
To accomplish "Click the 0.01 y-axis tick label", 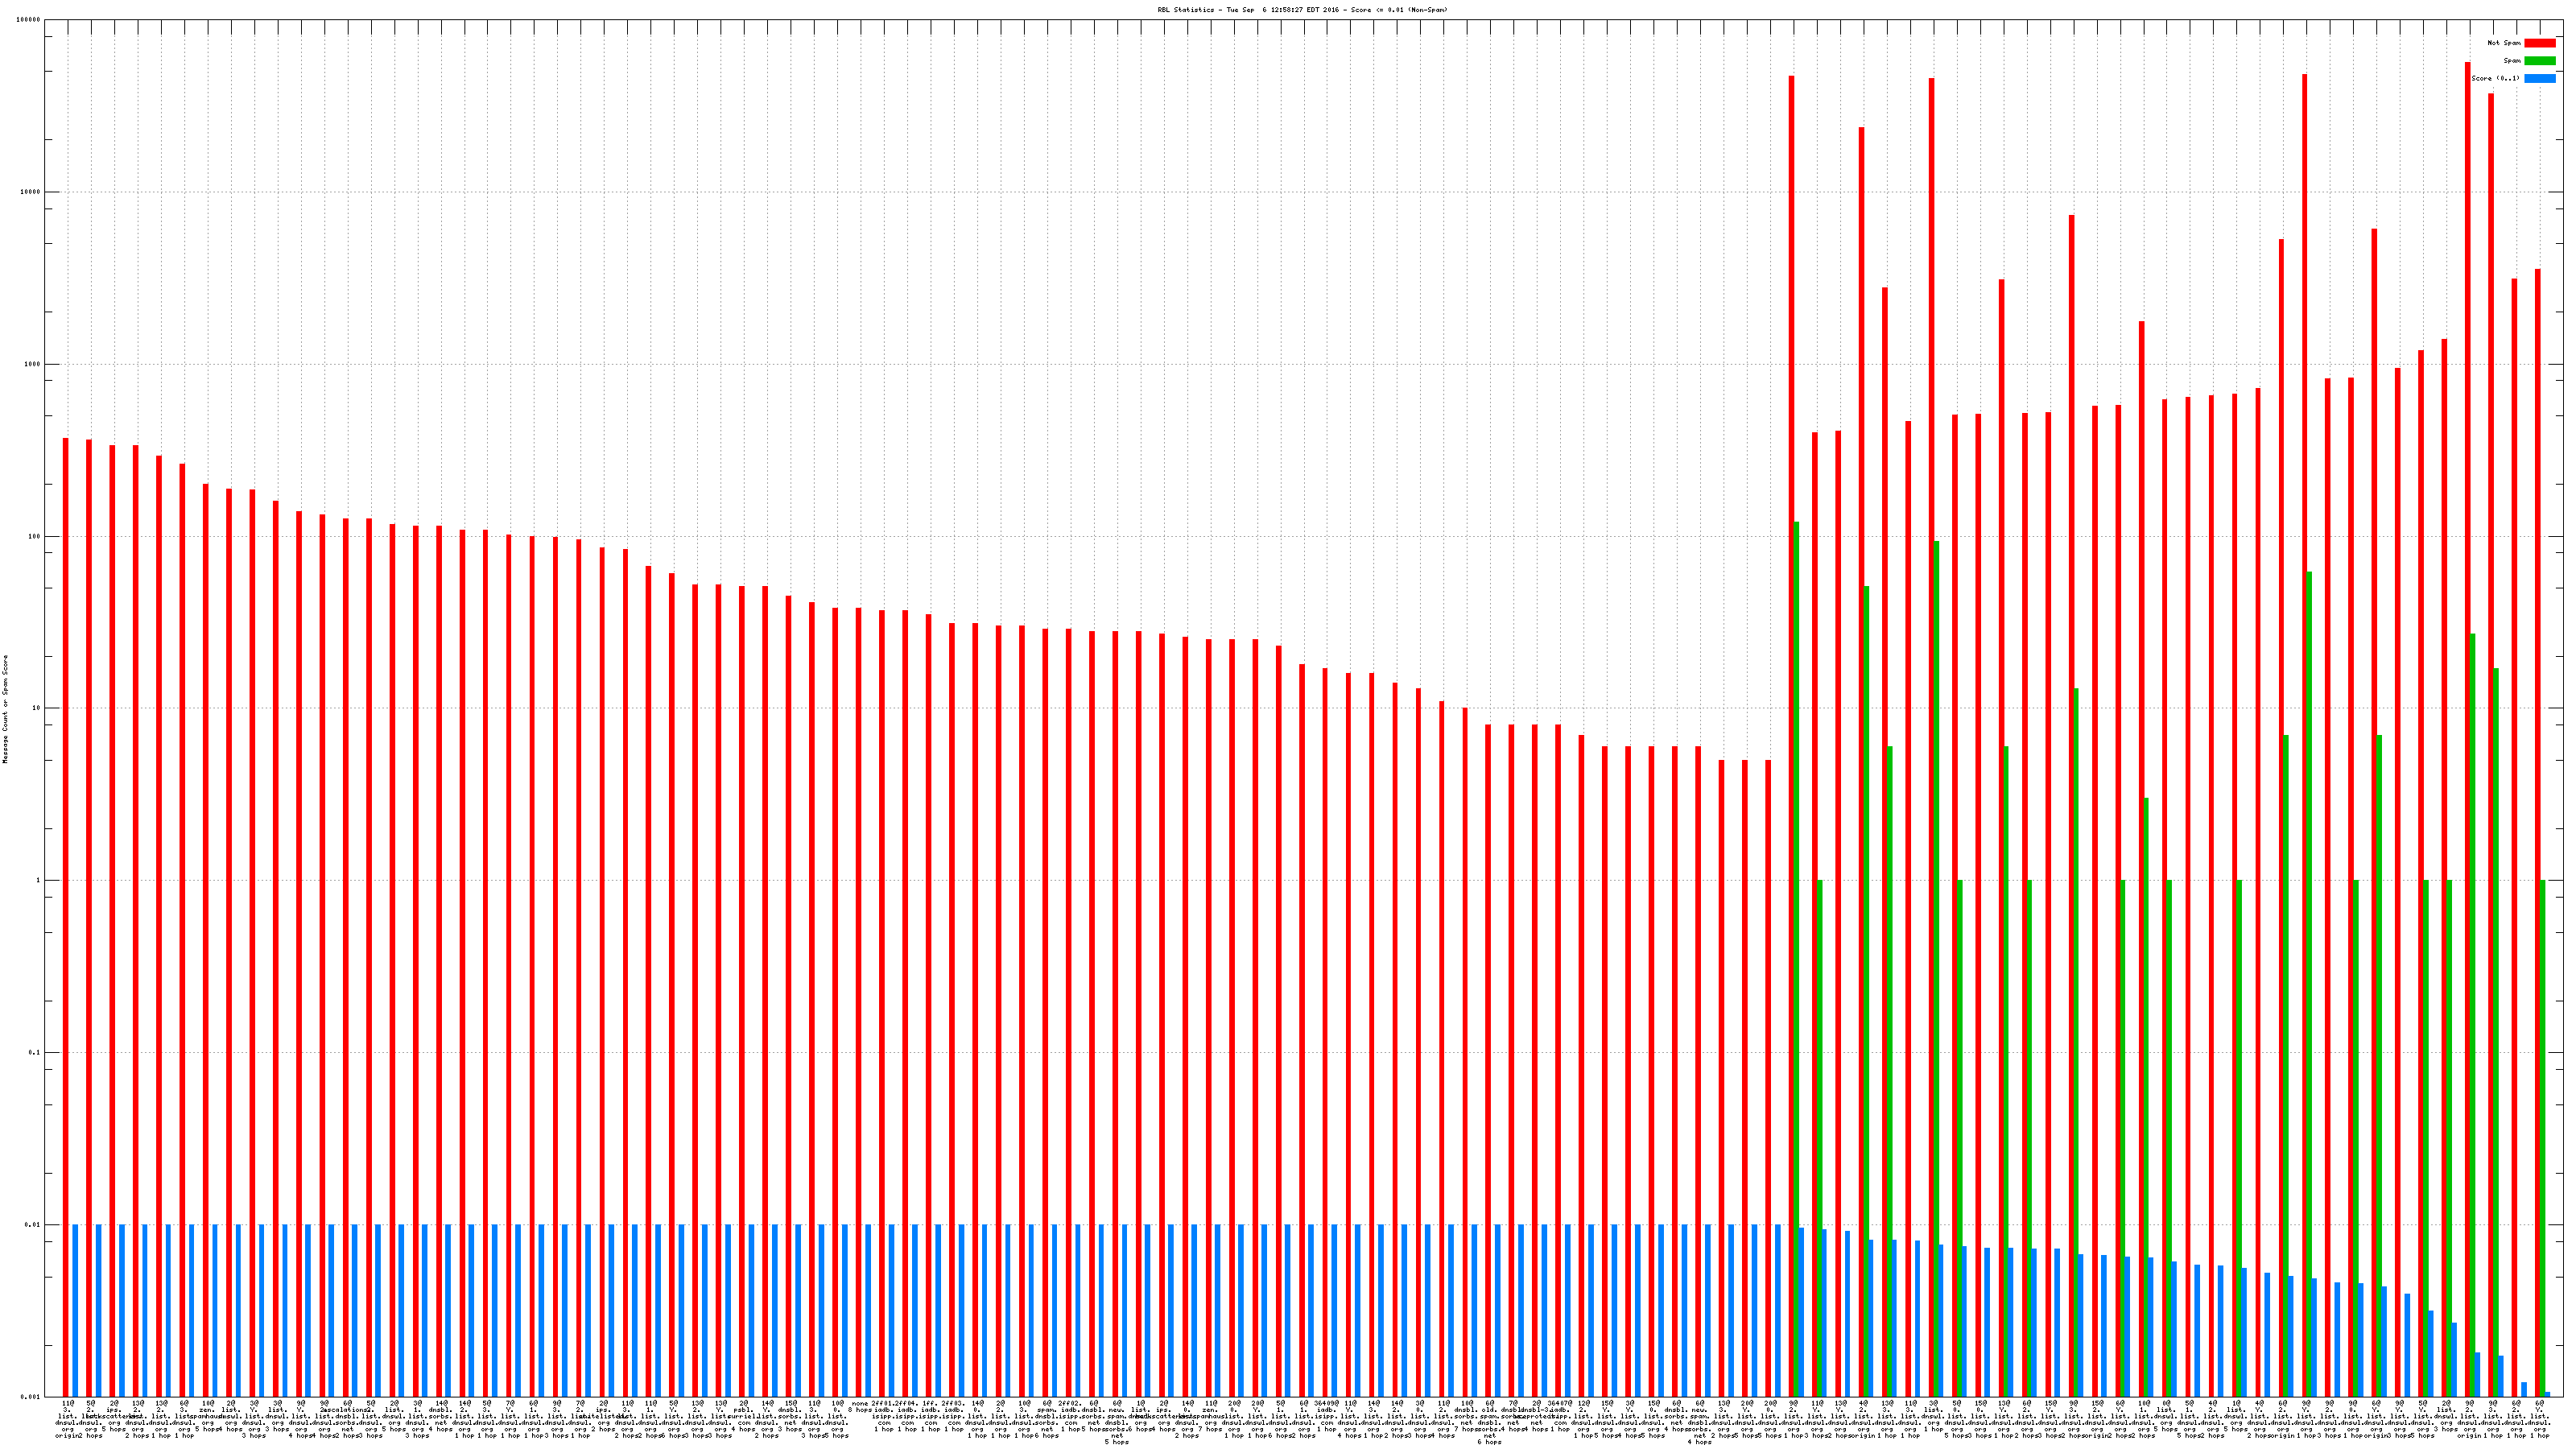I will [x=33, y=1224].
